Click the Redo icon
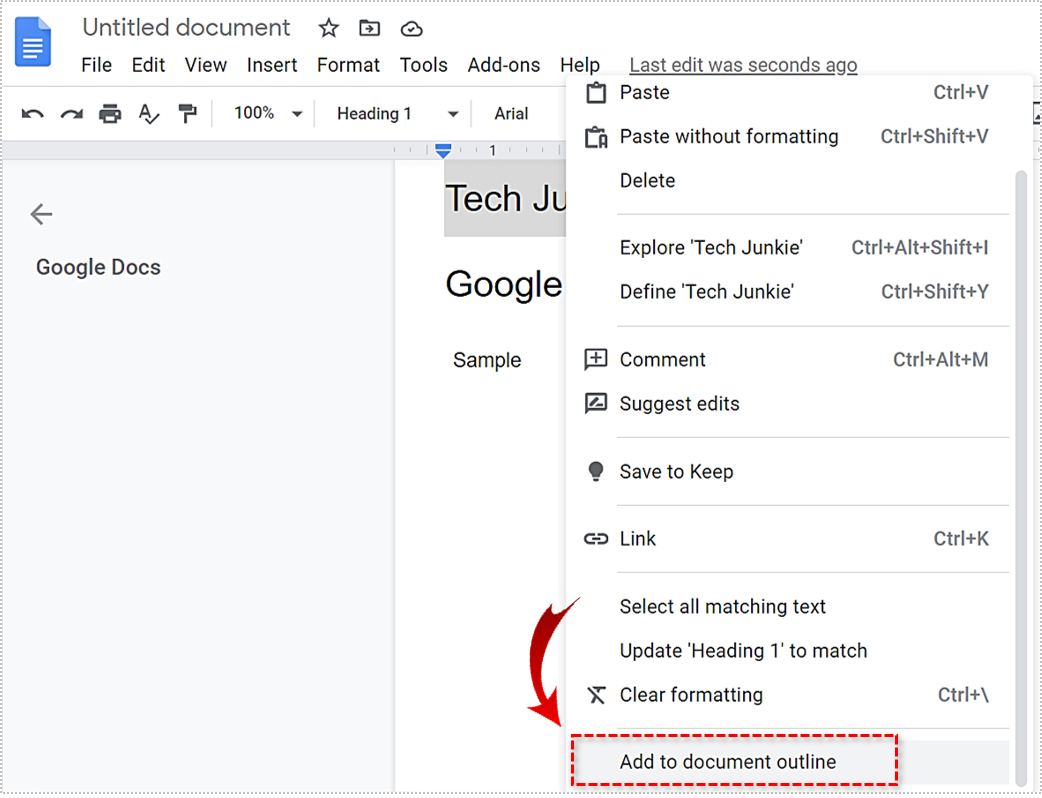1042x798 pixels. [x=70, y=113]
